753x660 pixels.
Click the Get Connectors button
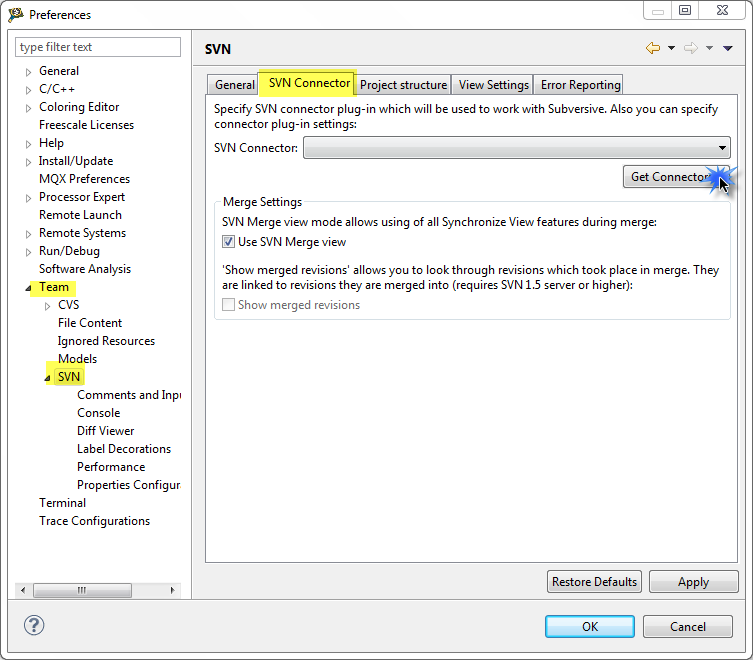[676, 177]
